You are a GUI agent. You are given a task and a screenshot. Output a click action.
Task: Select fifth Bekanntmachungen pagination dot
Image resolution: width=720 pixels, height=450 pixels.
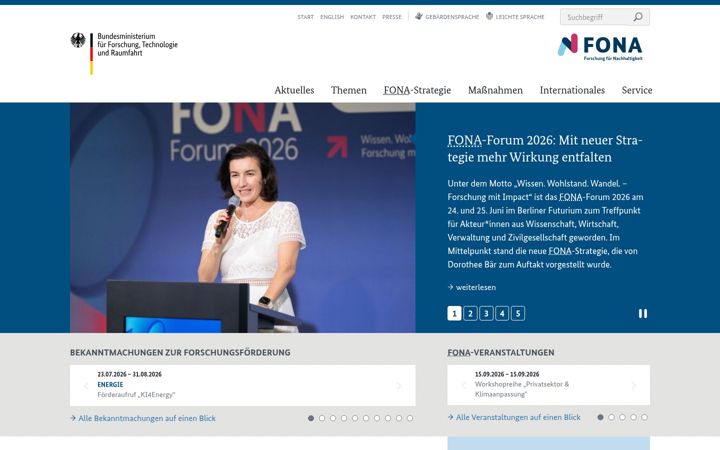click(x=355, y=418)
